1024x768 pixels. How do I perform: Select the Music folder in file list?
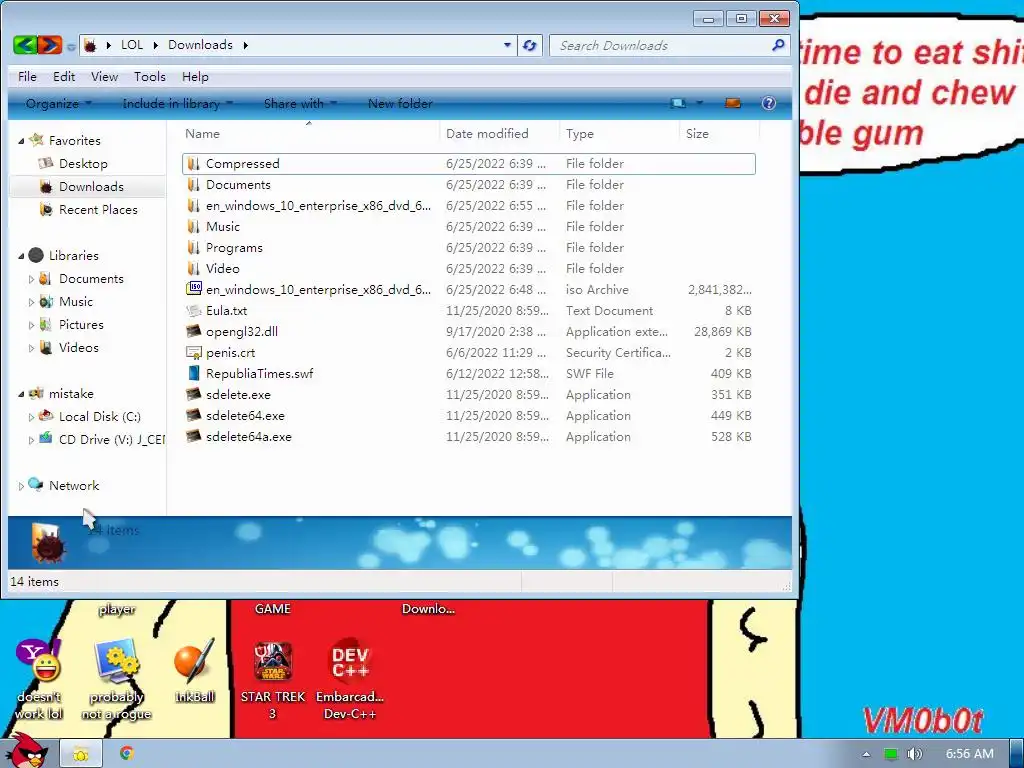[x=223, y=226]
